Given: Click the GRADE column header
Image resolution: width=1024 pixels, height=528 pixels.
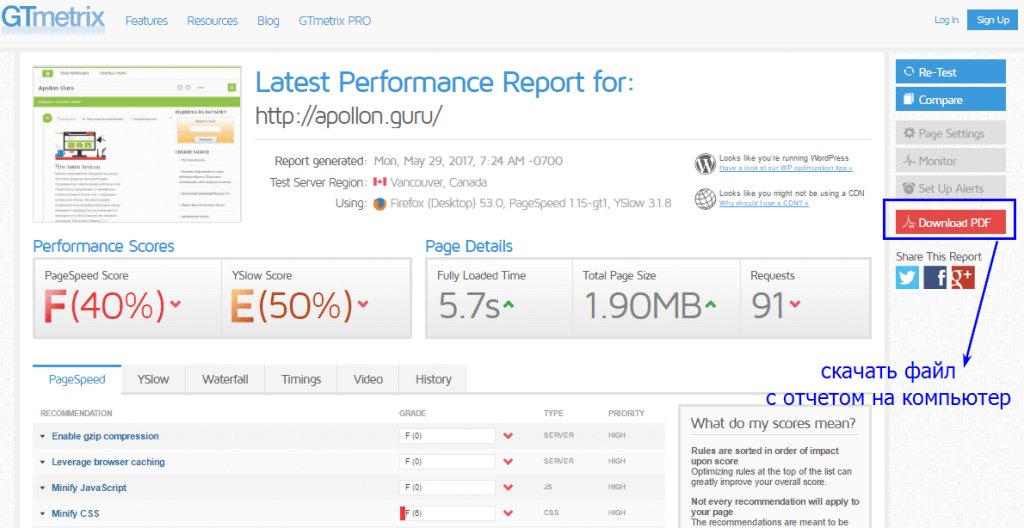Looking at the screenshot, I should pos(413,413).
